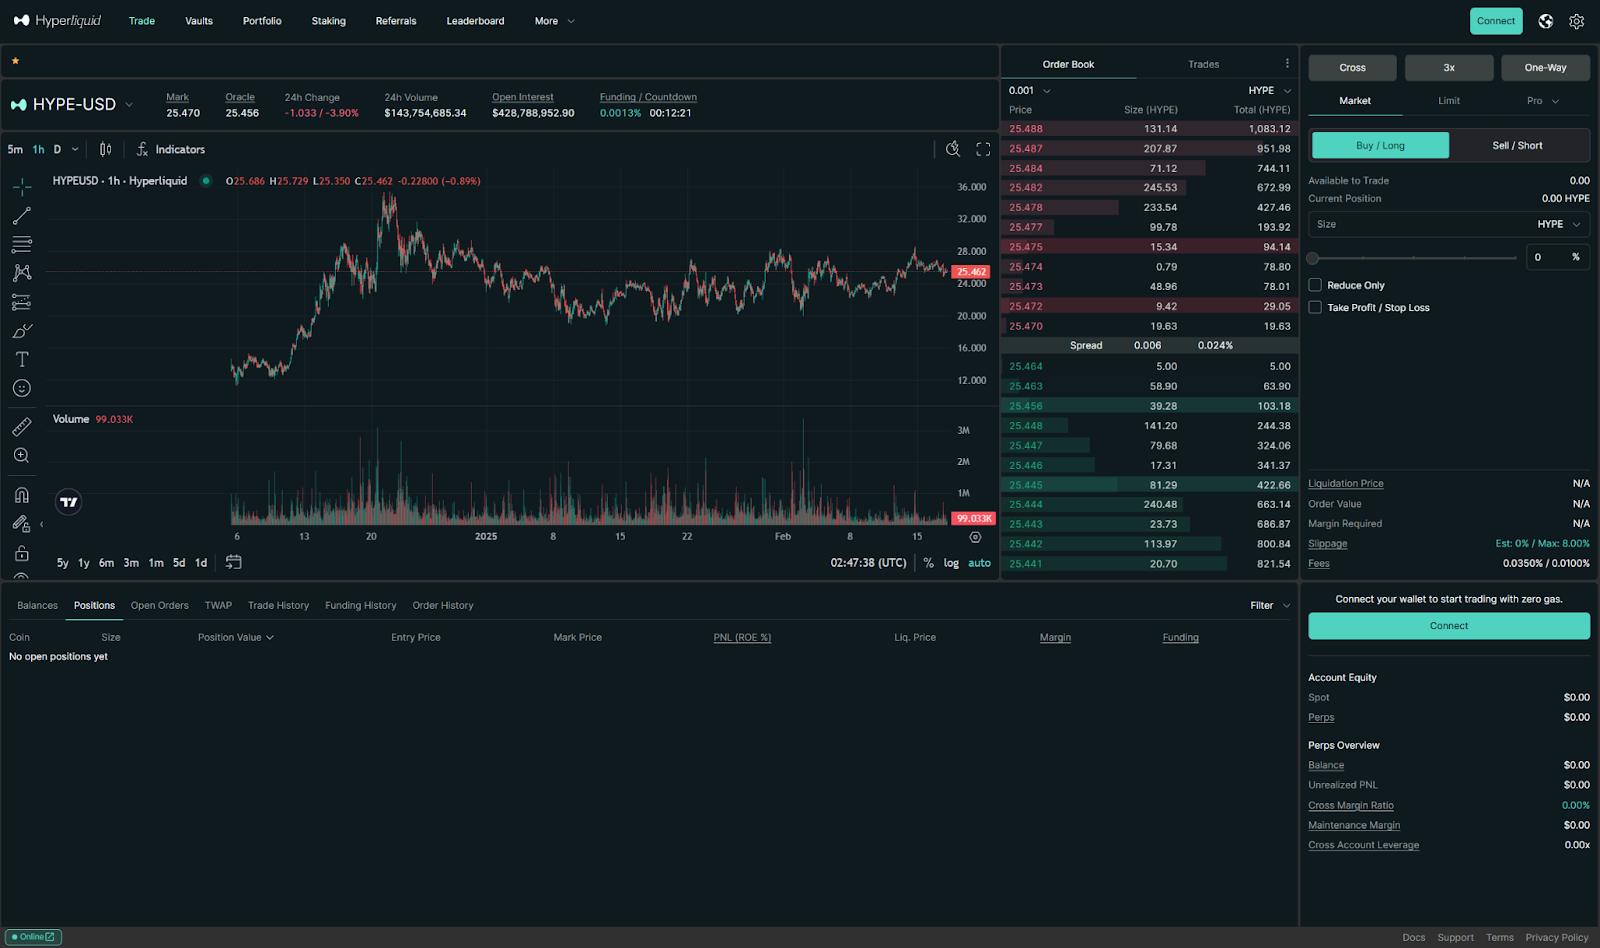Toggle fullscreen chart mode
The height and width of the screenshot is (948, 1600).
tap(984, 149)
